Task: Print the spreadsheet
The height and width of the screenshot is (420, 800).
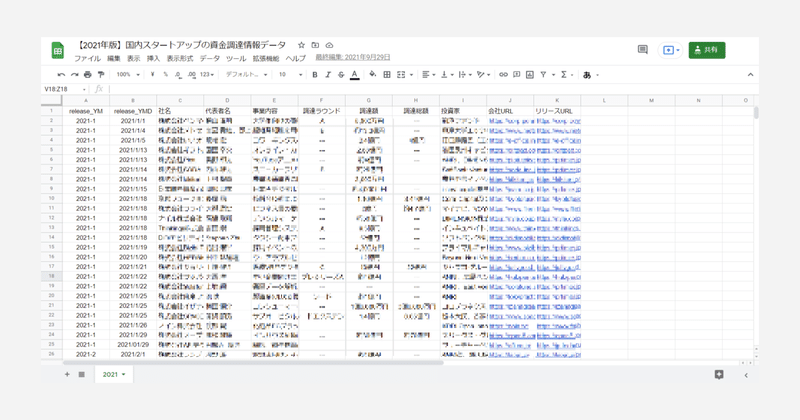Action: pos(88,75)
